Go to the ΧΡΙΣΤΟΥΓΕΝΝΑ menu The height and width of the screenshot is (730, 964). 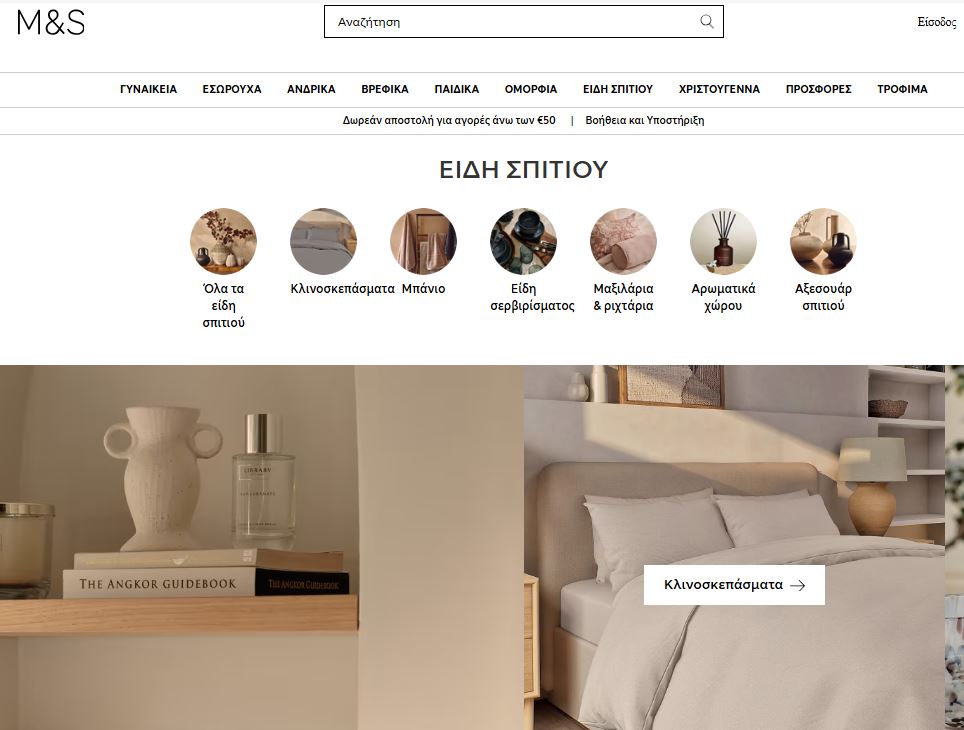[719, 89]
